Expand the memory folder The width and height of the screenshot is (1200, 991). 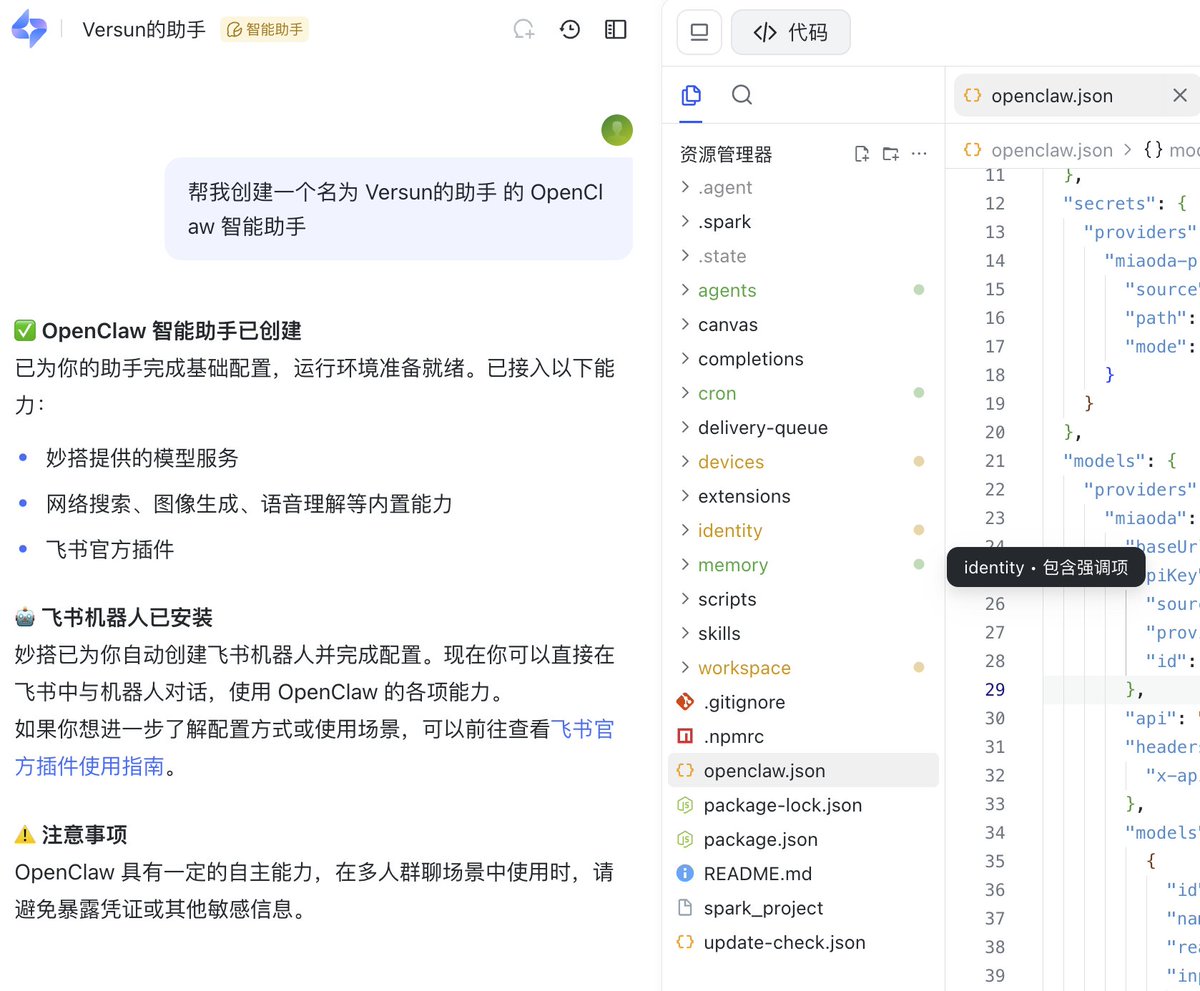tap(803, 565)
